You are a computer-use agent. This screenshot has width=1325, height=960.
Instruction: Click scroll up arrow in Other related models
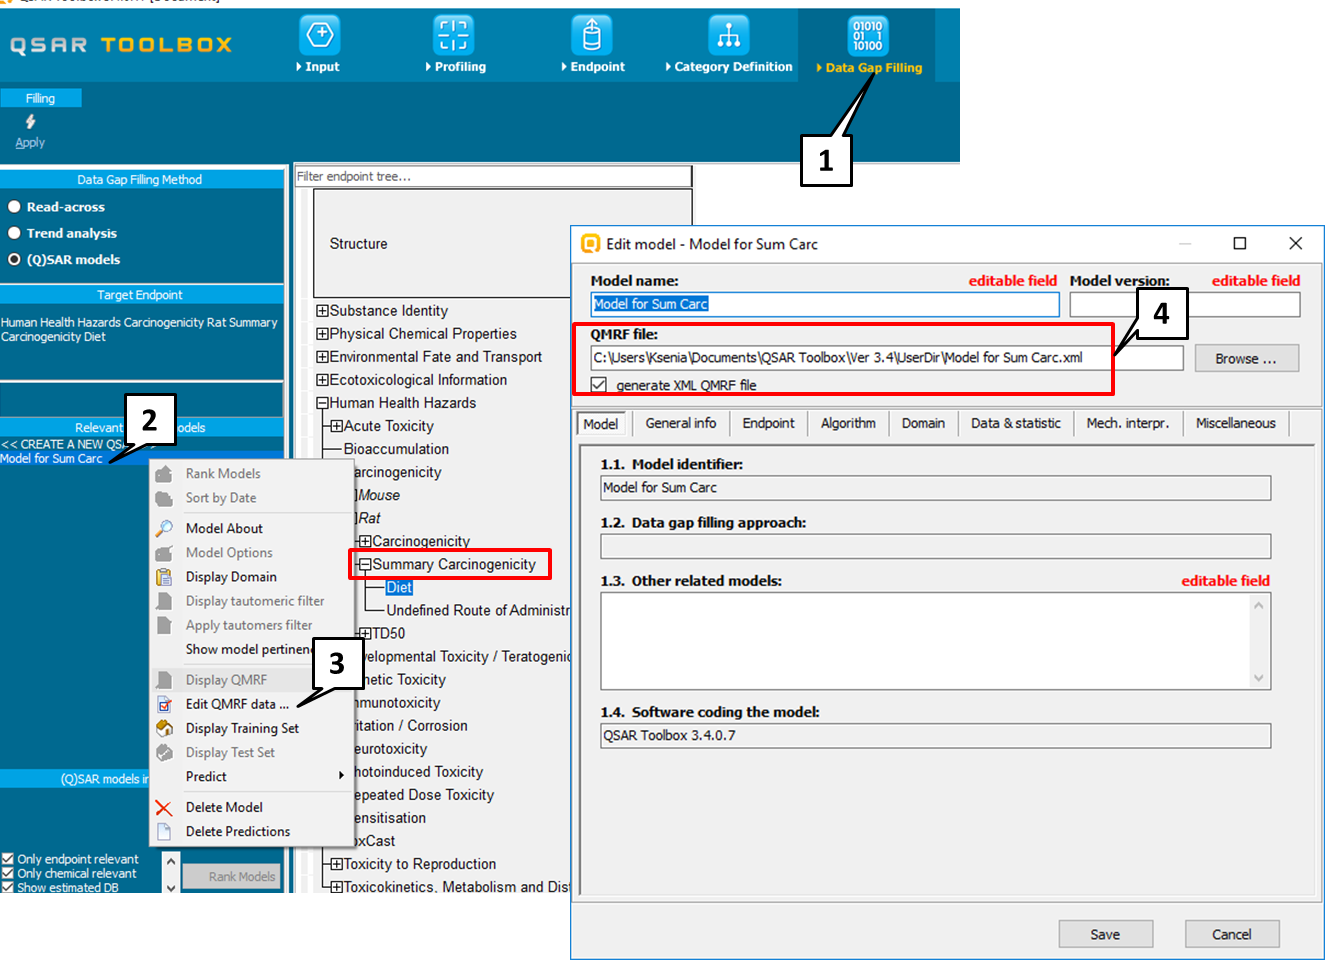coord(1258,605)
